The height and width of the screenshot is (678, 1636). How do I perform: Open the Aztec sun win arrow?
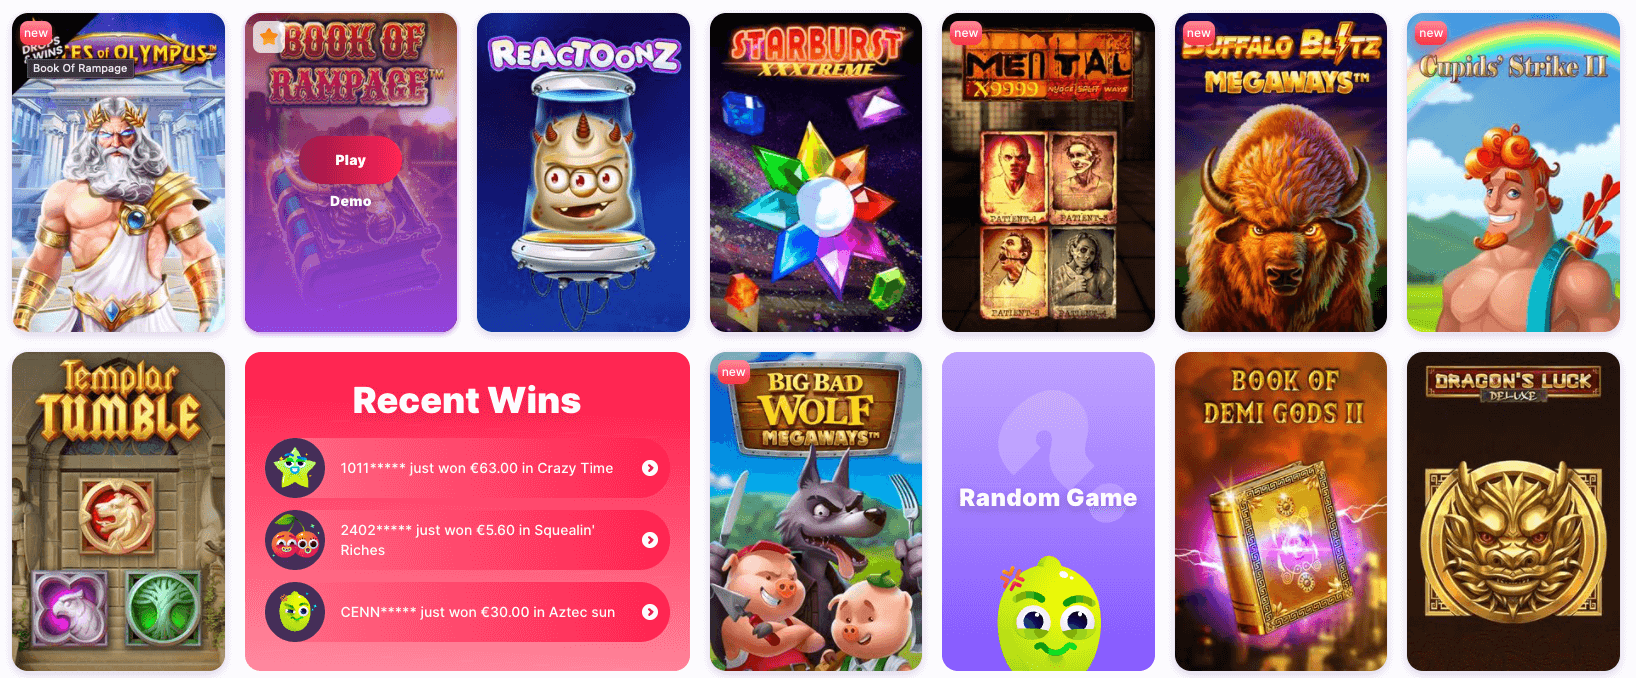pos(650,612)
